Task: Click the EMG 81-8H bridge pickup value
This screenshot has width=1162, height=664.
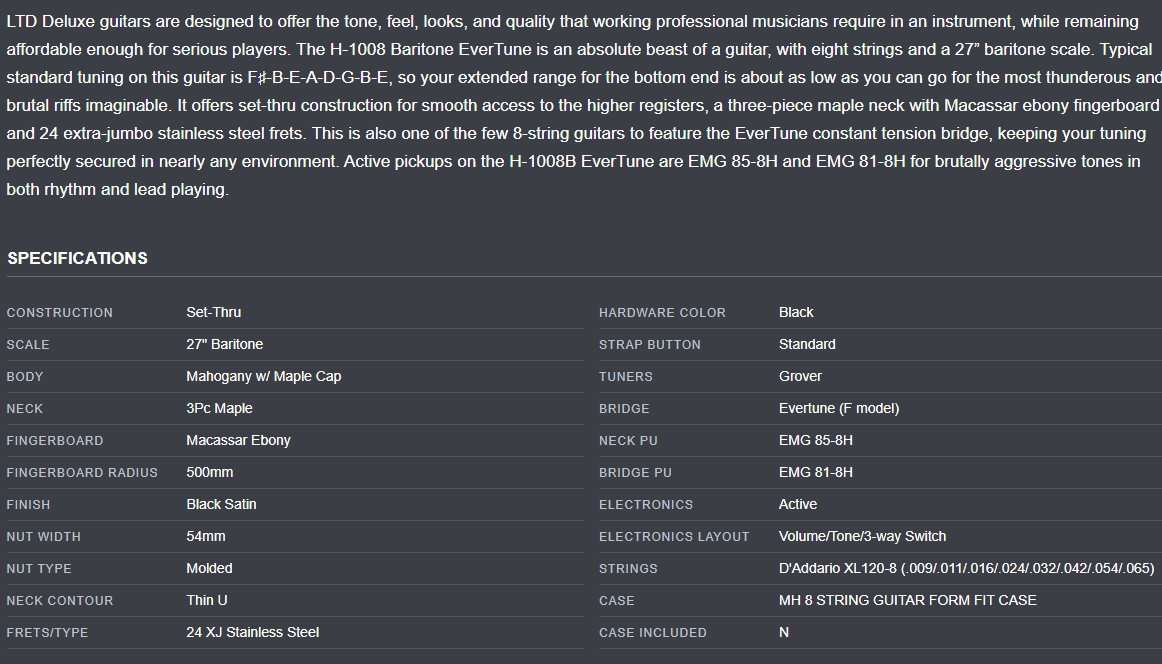Action: (815, 472)
